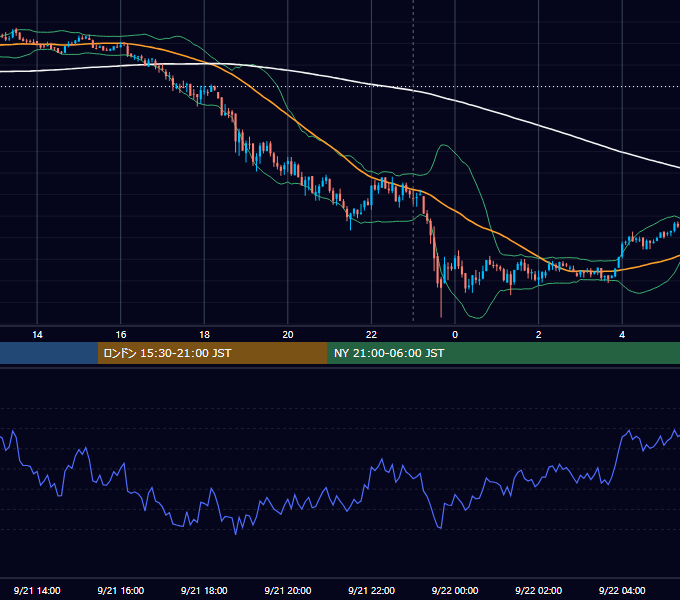Select the London 15:30-21:00 JST session band

212,353
